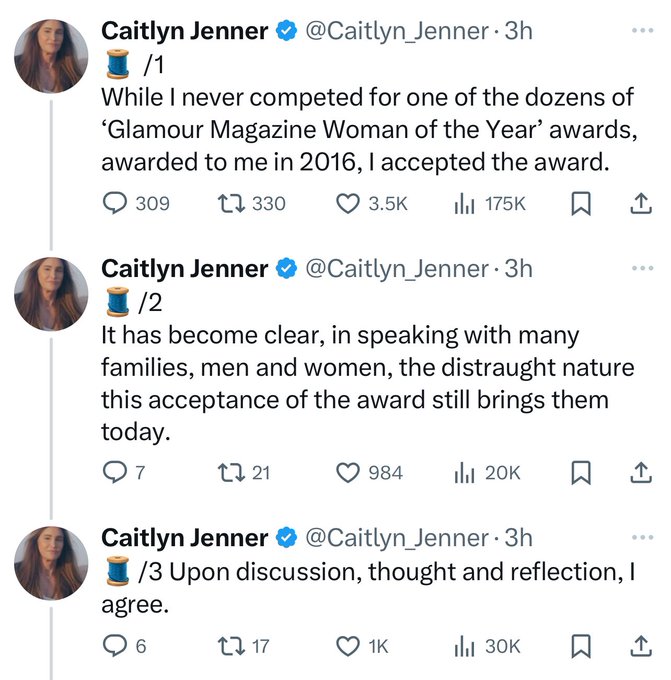View the 20K views count on second tweet

coord(489,473)
